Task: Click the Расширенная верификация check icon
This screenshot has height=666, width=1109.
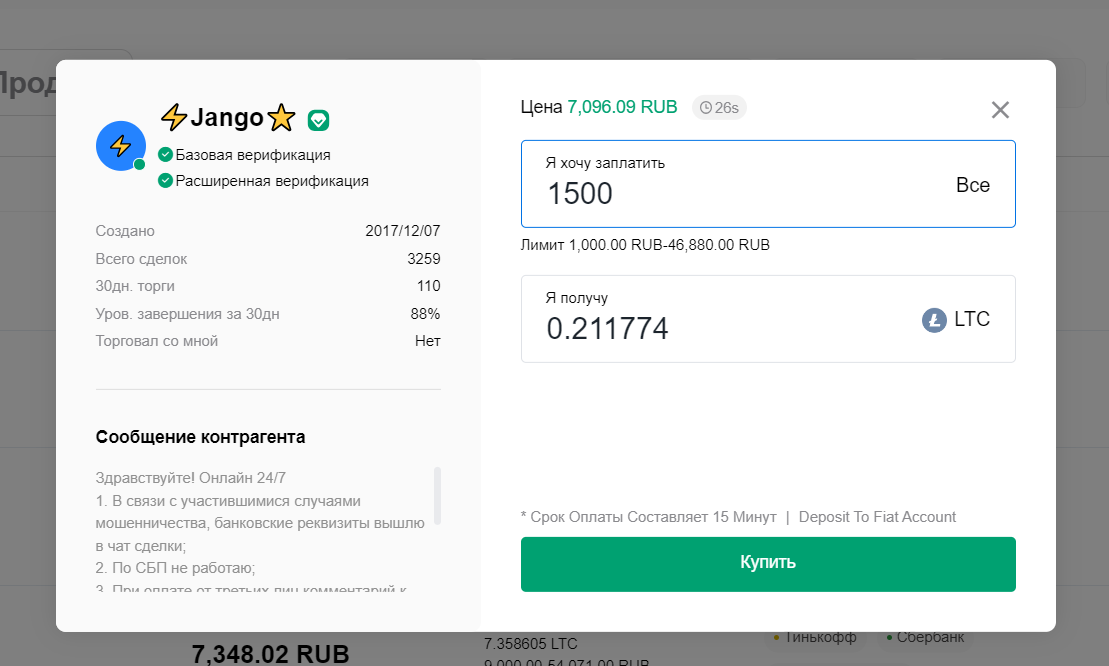Action: click(166, 181)
